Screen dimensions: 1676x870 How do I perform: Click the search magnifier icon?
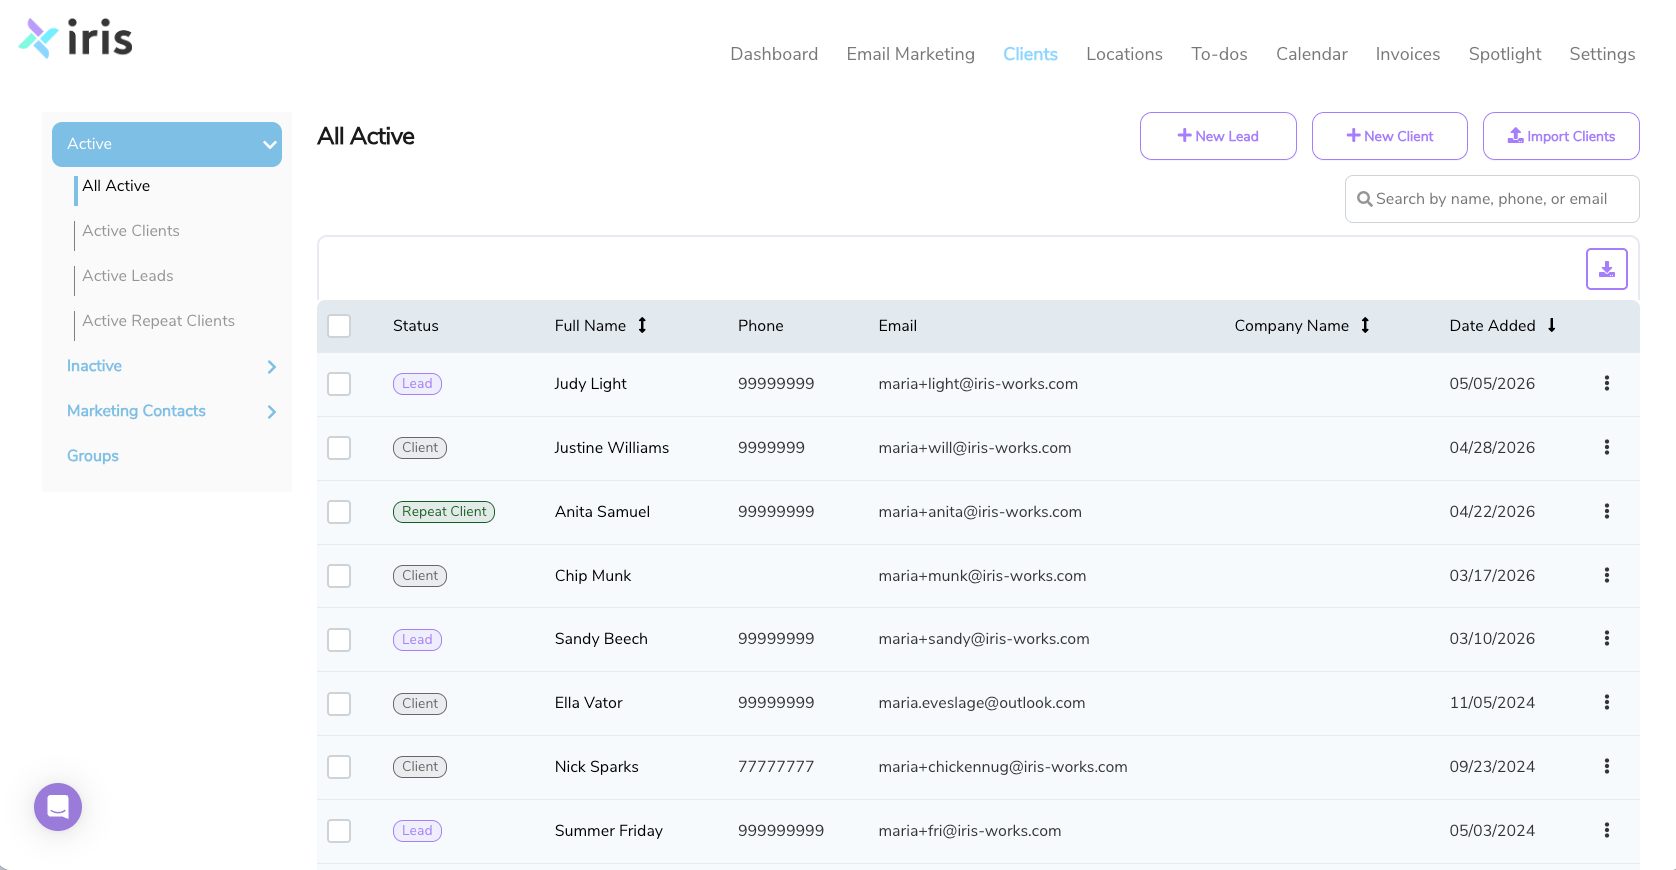tap(1364, 199)
